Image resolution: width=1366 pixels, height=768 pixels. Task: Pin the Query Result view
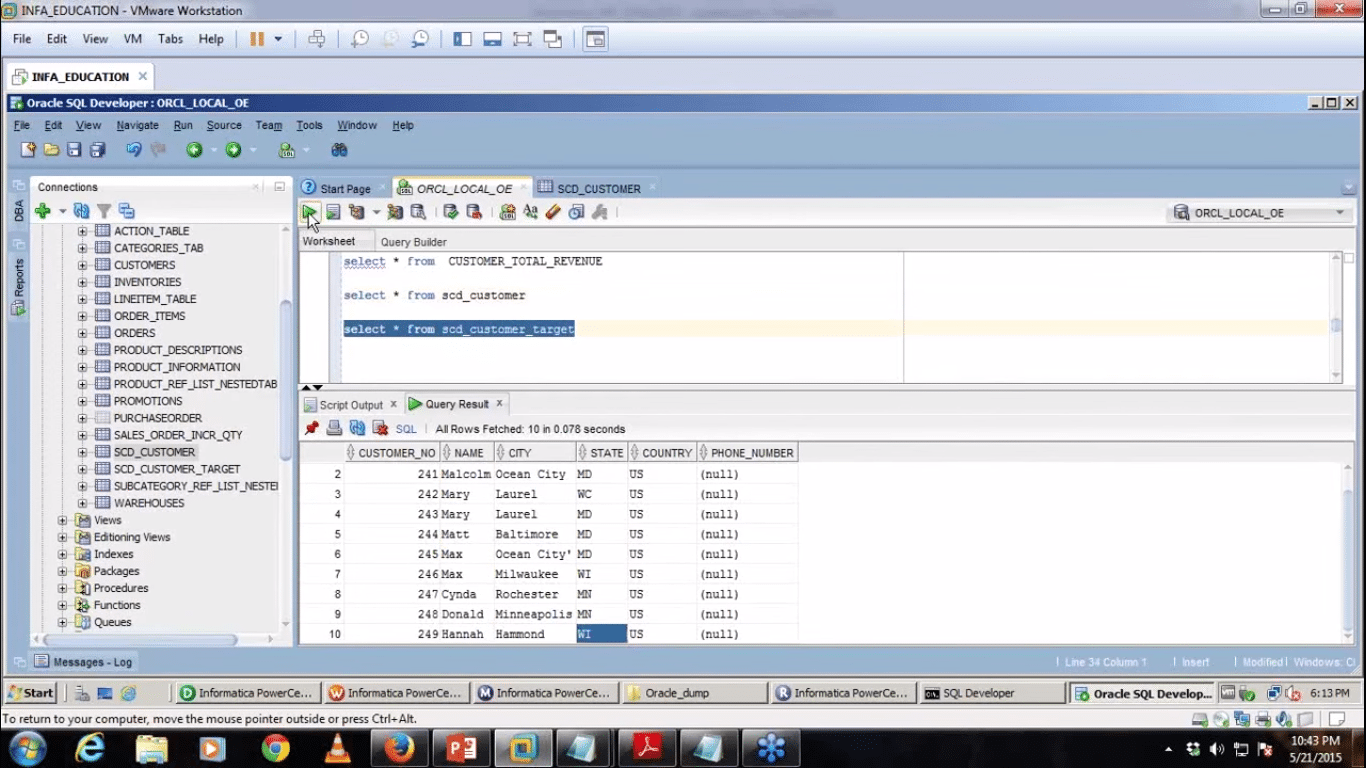311,427
